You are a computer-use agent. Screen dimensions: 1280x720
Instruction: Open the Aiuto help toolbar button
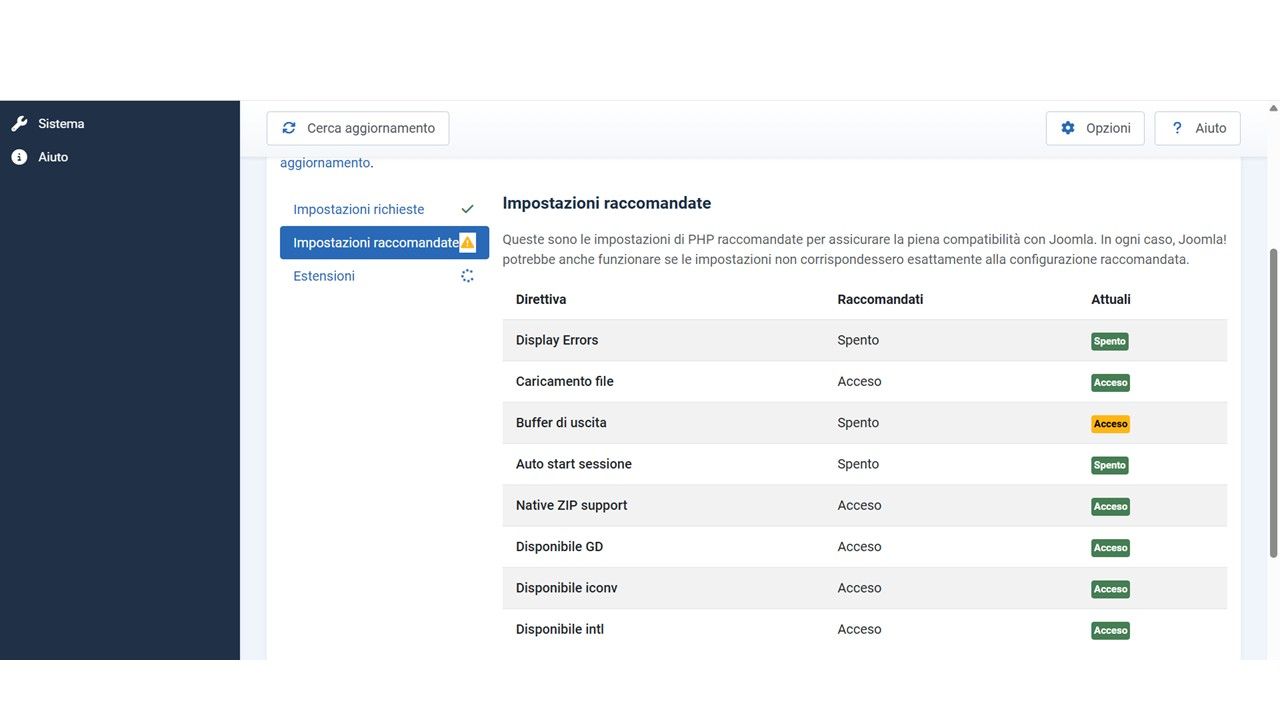(1197, 128)
